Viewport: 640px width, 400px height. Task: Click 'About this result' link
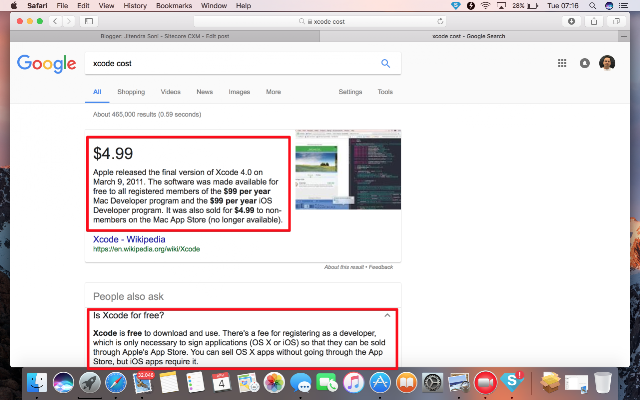[344, 267]
